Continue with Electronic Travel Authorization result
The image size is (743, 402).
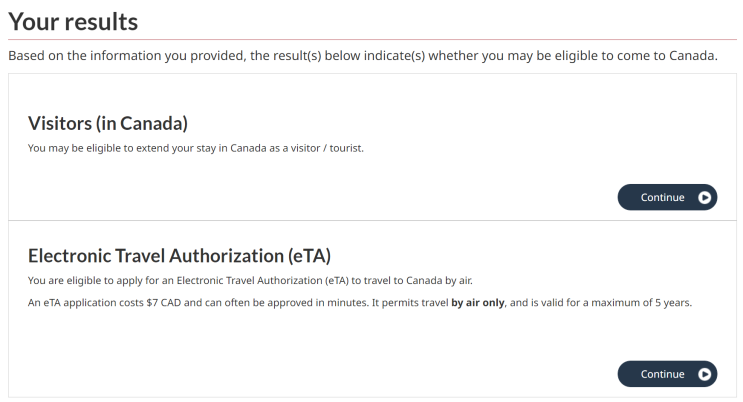pyautogui.click(x=667, y=374)
